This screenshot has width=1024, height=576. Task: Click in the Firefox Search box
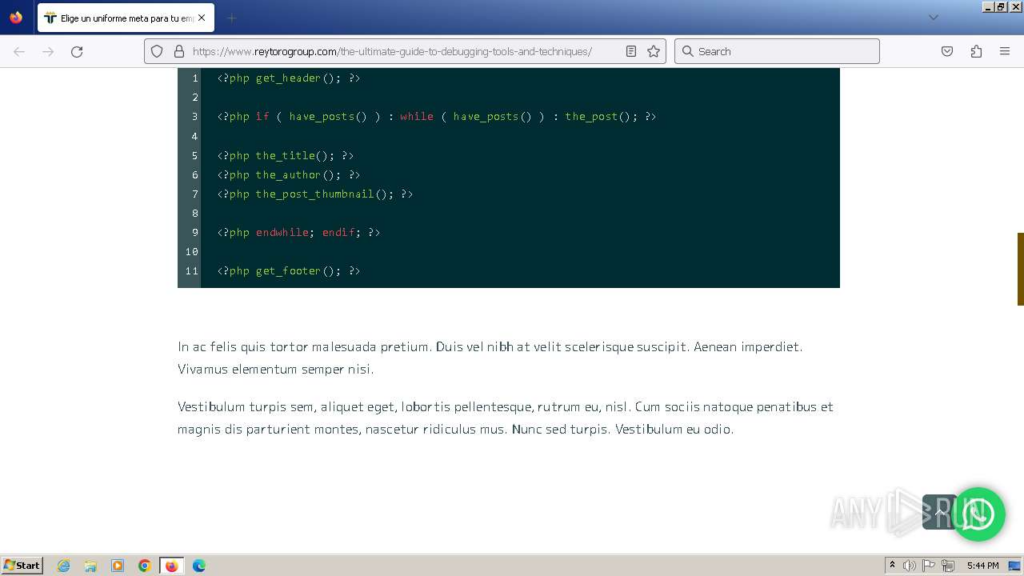click(780, 52)
